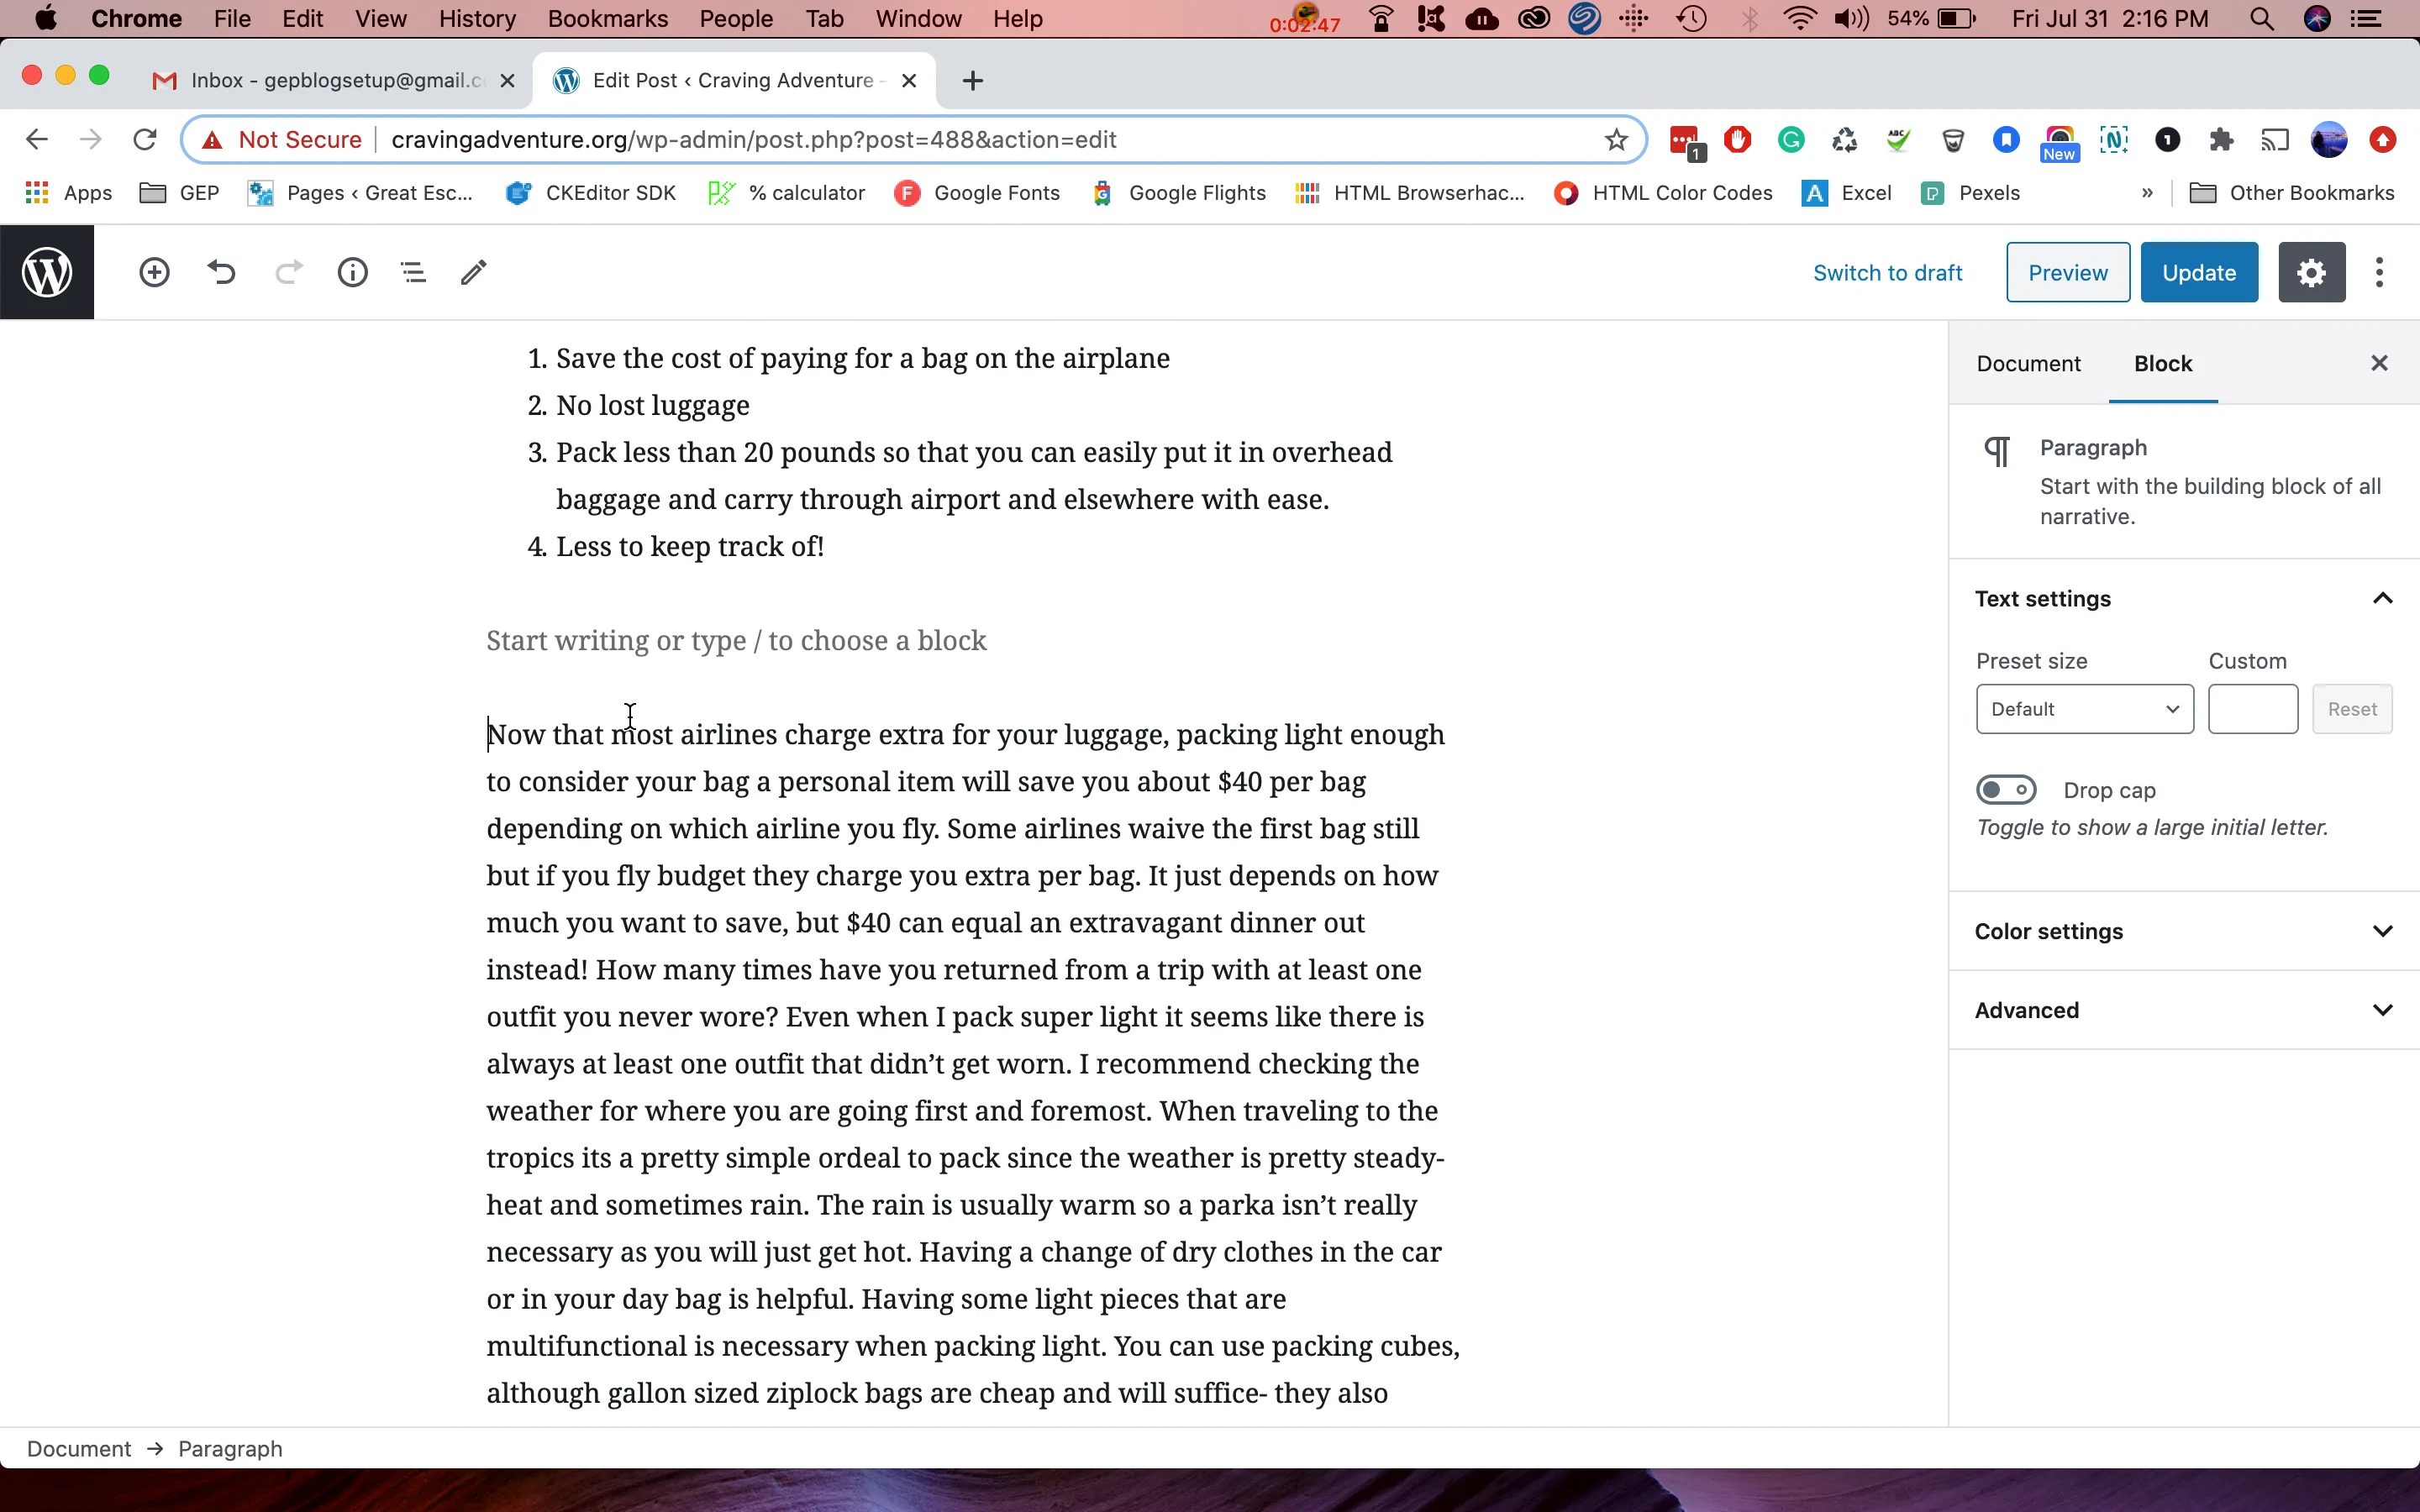Open the content structure info icon
The image size is (2420, 1512).
[352, 272]
